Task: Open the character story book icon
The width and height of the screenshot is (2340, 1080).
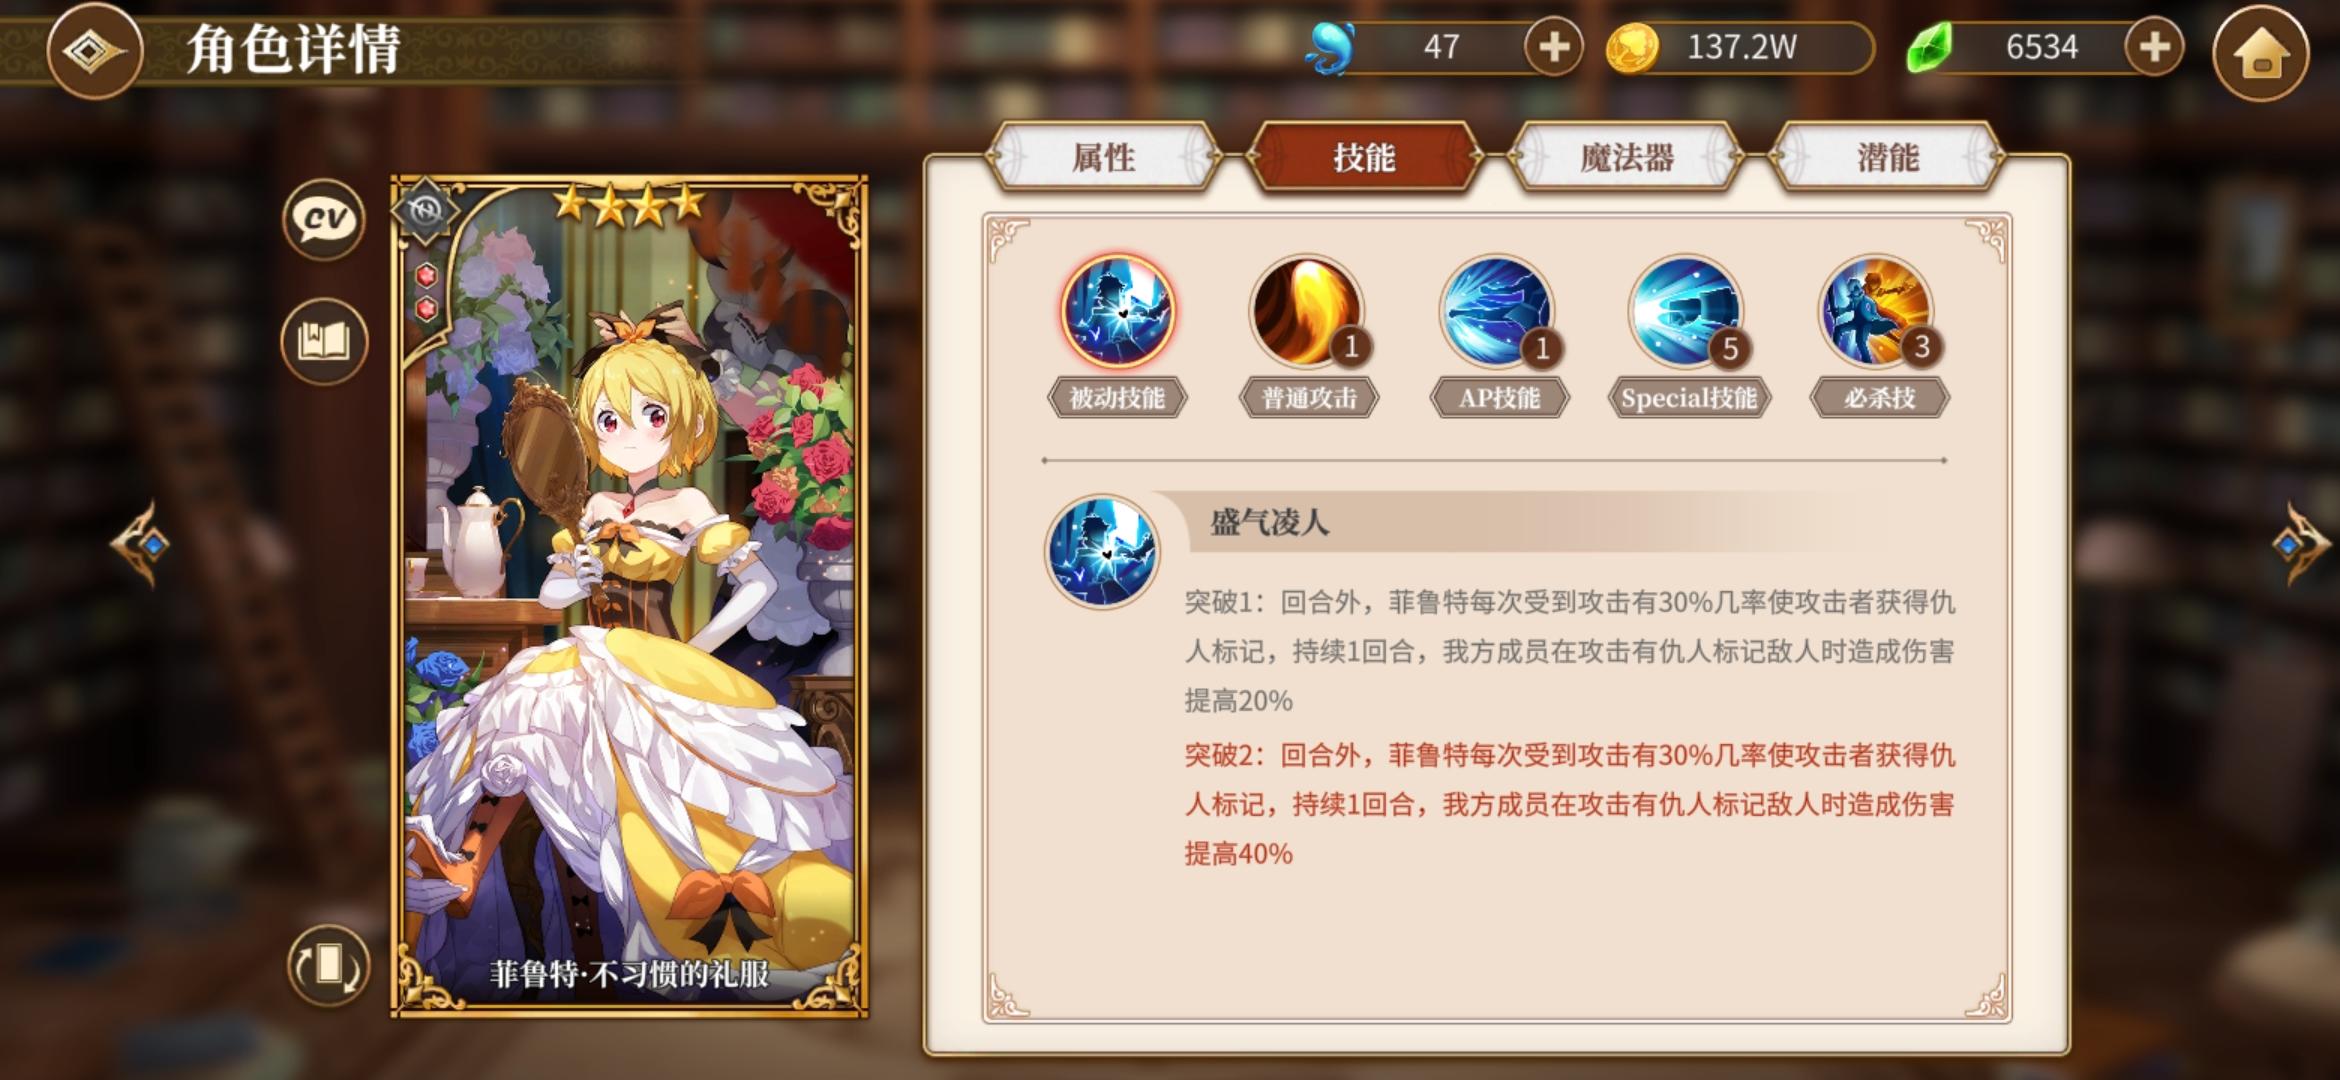Action: [324, 341]
